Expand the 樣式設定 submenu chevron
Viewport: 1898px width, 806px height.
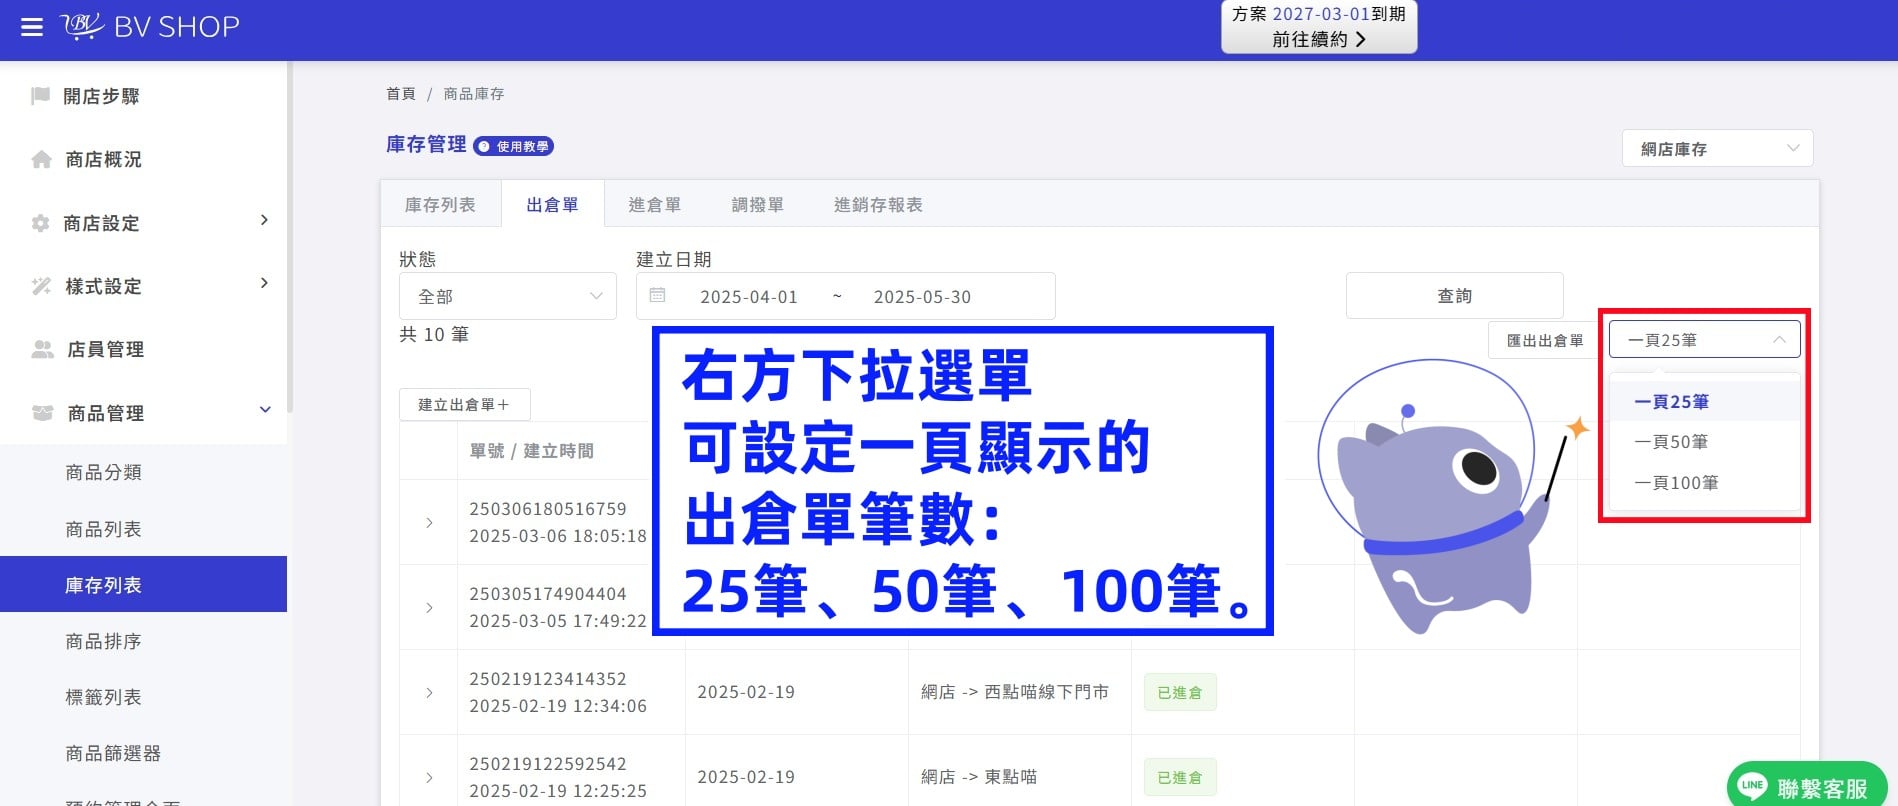[x=264, y=283]
